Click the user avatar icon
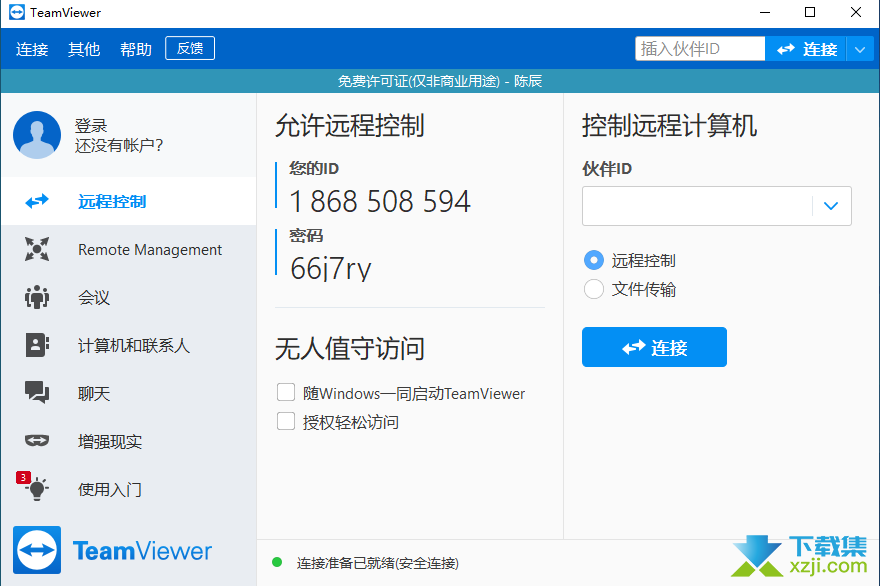 coord(37,135)
